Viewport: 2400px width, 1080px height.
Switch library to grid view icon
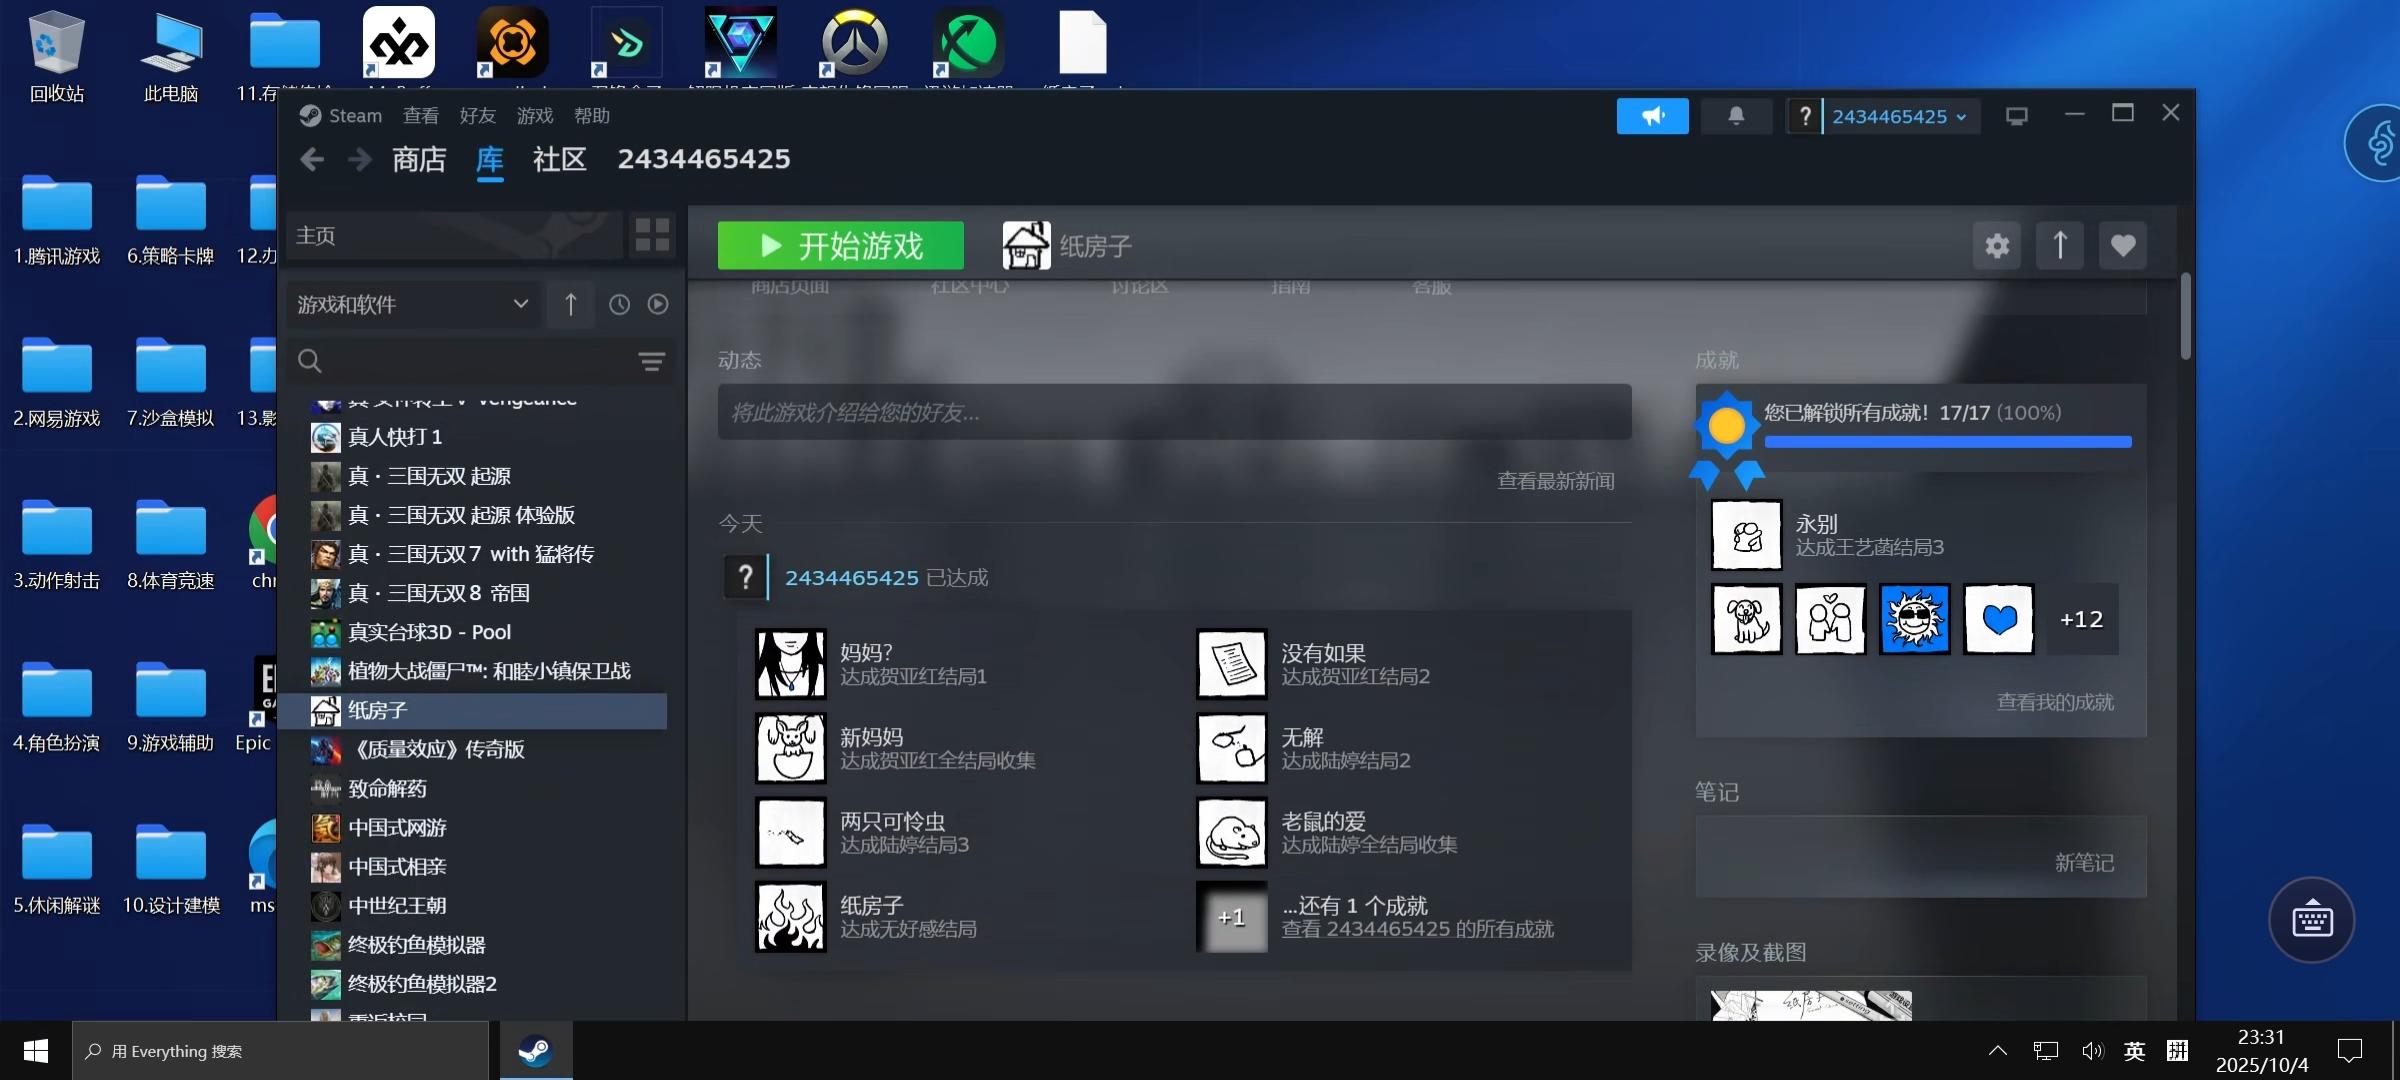pyautogui.click(x=652, y=236)
